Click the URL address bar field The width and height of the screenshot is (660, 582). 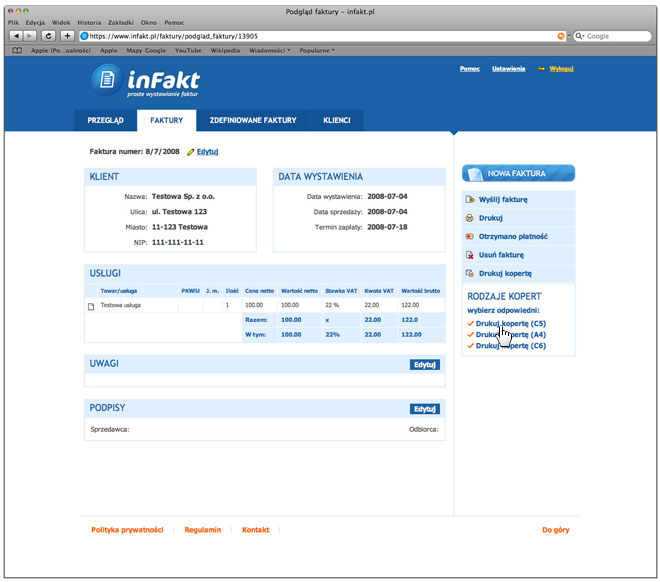(x=323, y=36)
